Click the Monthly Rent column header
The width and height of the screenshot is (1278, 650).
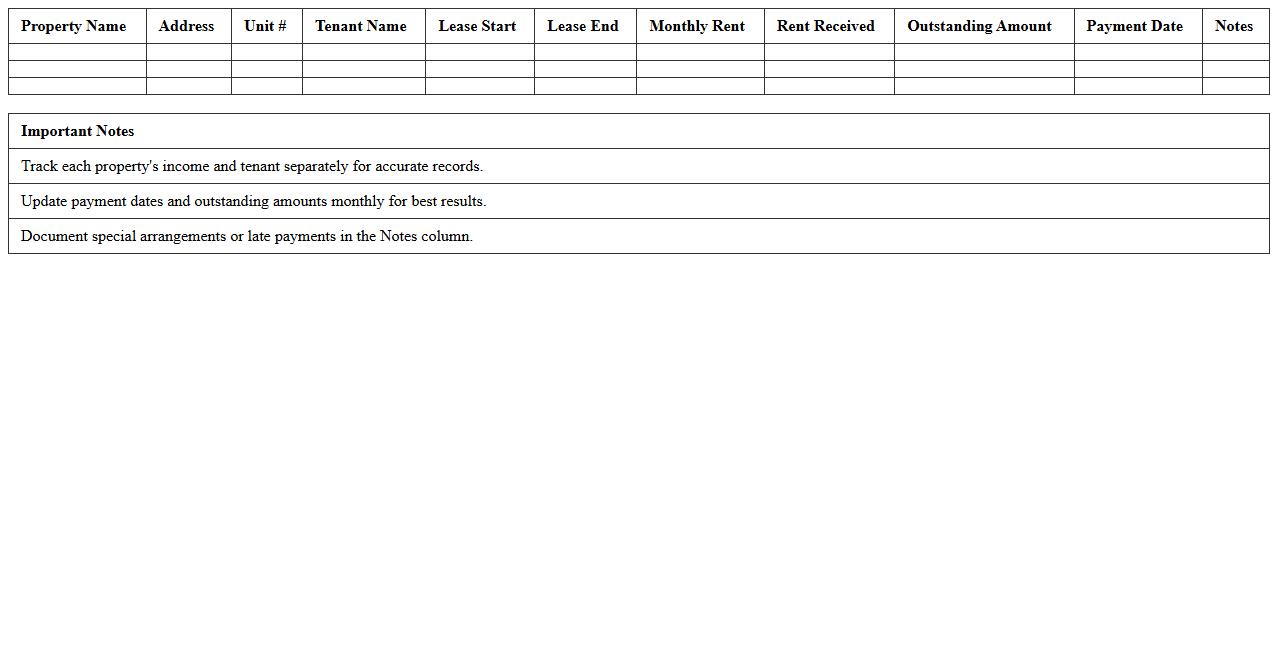click(697, 26)
